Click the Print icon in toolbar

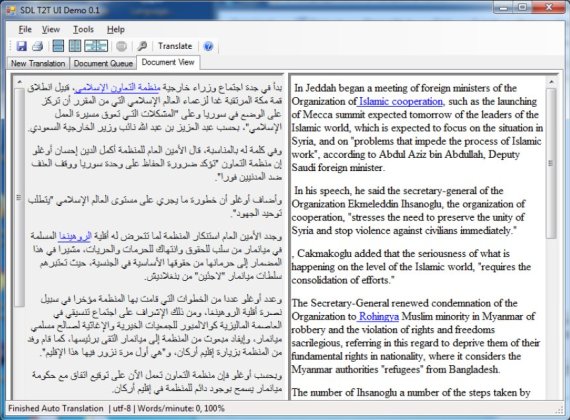click(x=38, y=46)
